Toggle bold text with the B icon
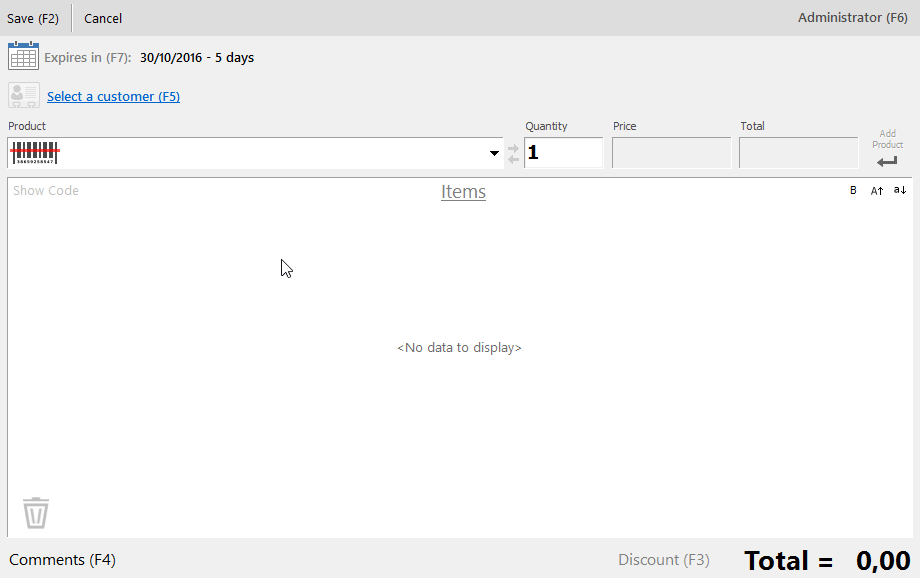This screenshot has width=920, height=578. click(x=853, y=190)
